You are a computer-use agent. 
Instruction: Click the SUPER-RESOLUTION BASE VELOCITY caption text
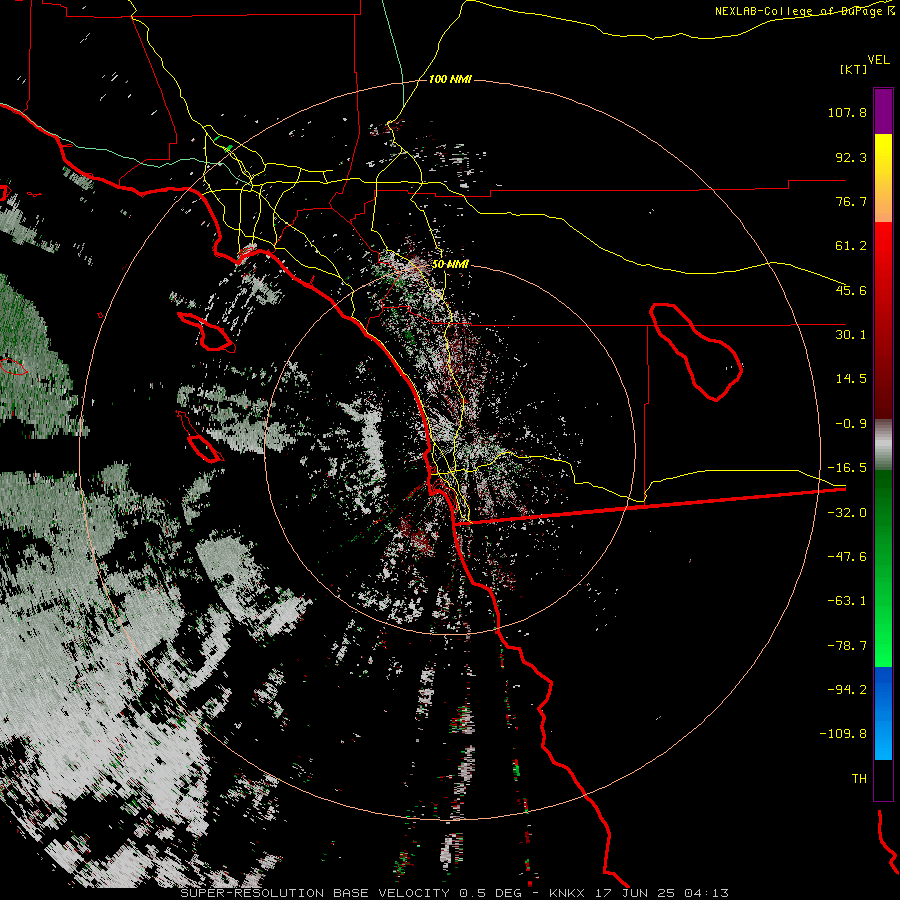317,893
